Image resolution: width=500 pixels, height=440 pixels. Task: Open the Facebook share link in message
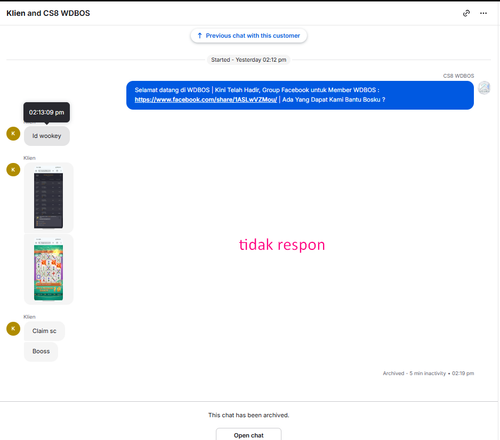pyautogui.click(x=206, y=100)
